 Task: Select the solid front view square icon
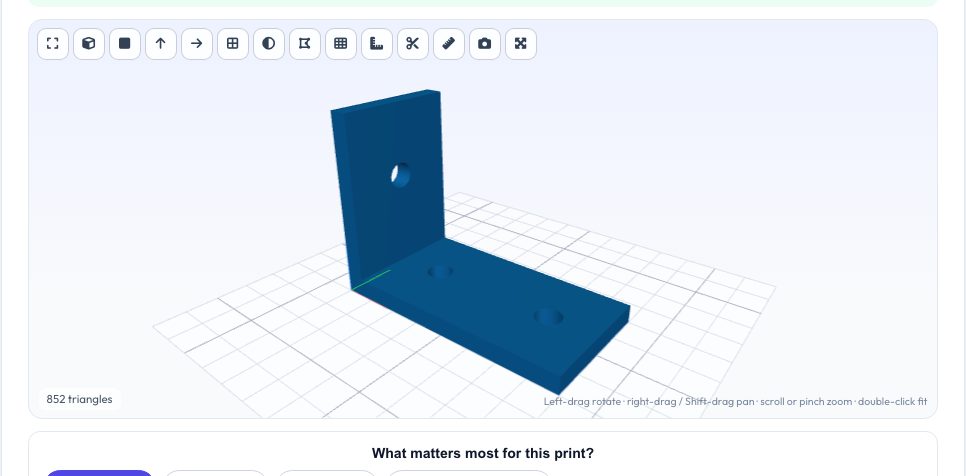(x=125, y=44)
